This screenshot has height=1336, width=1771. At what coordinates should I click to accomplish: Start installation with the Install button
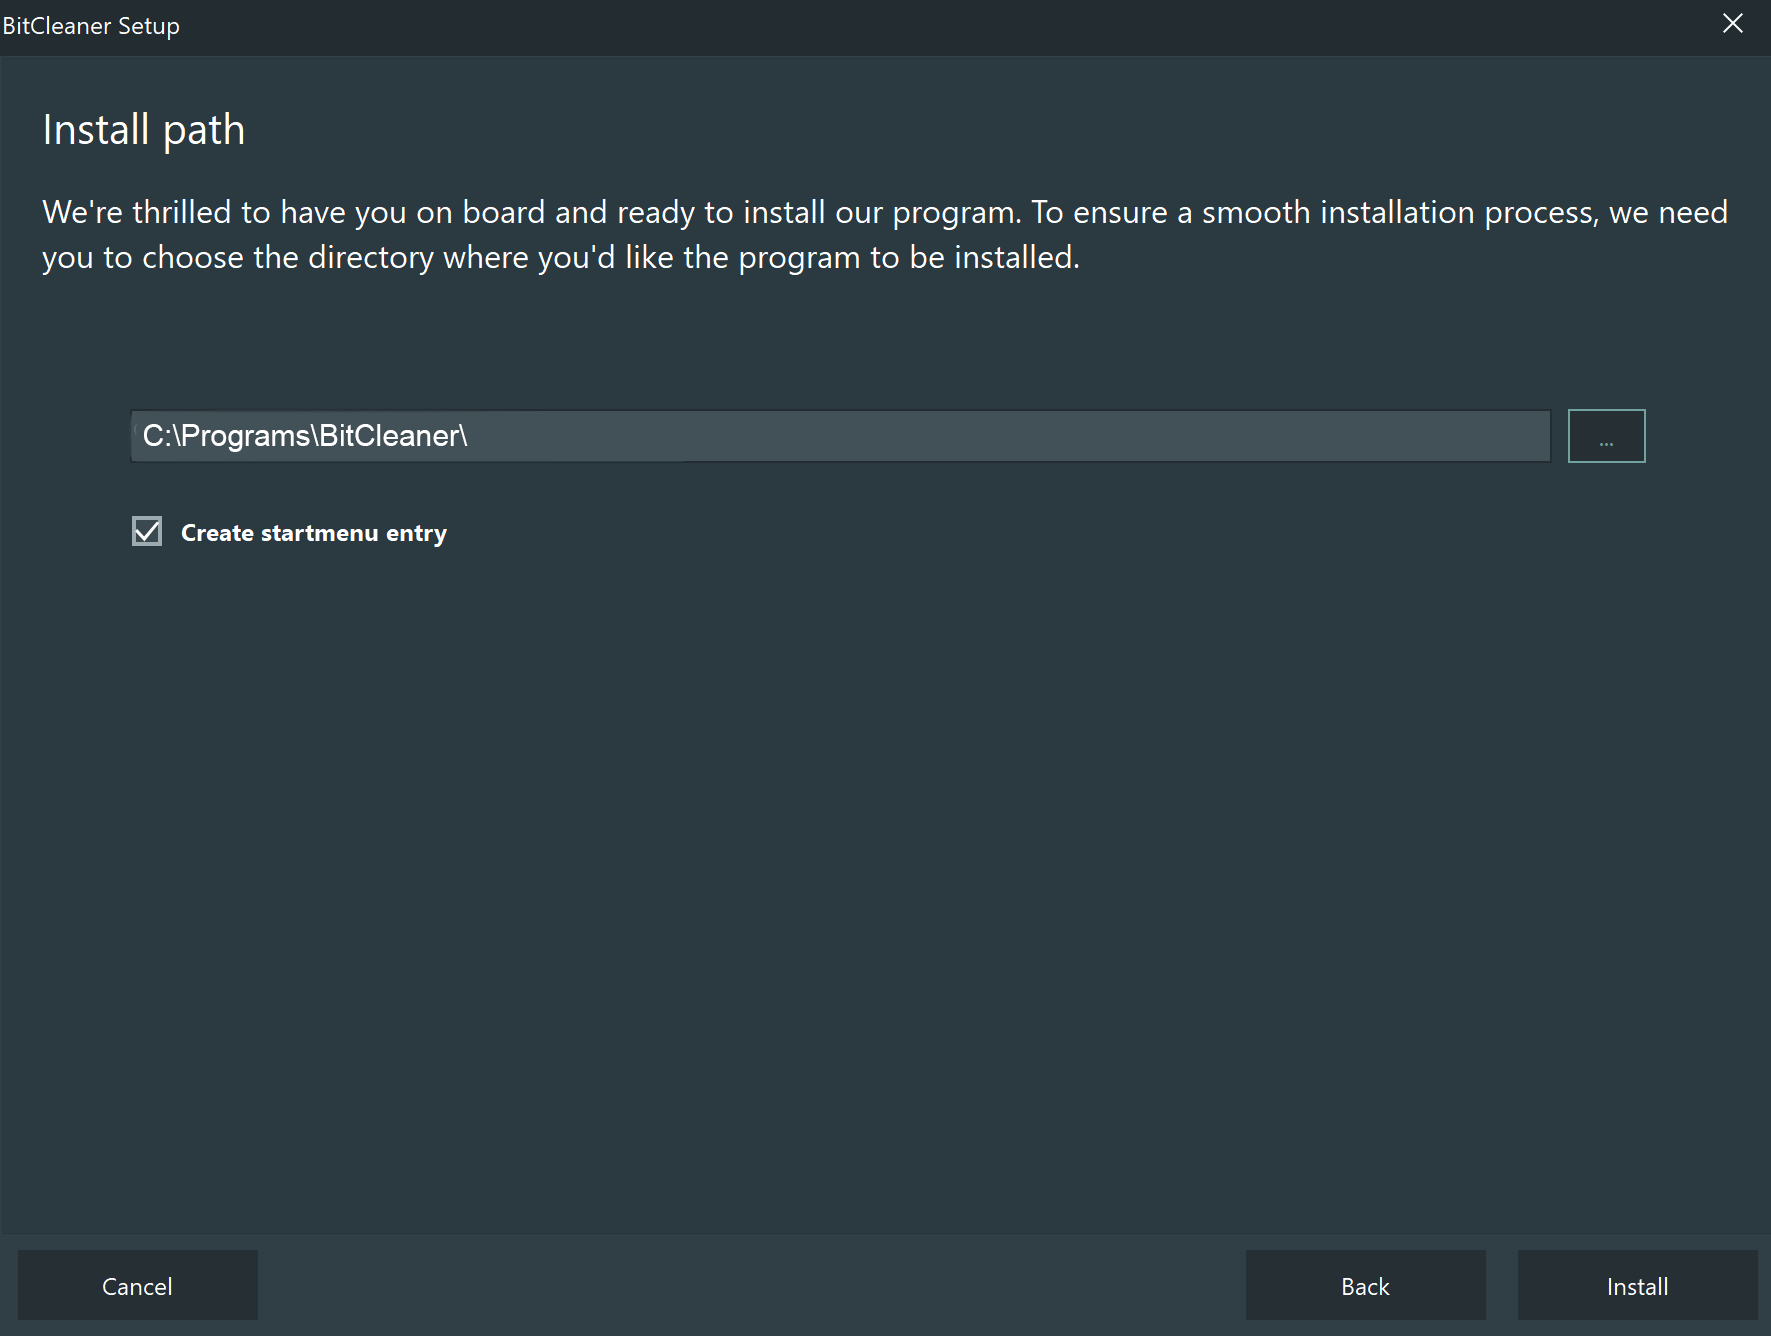pos(1637,1285)
